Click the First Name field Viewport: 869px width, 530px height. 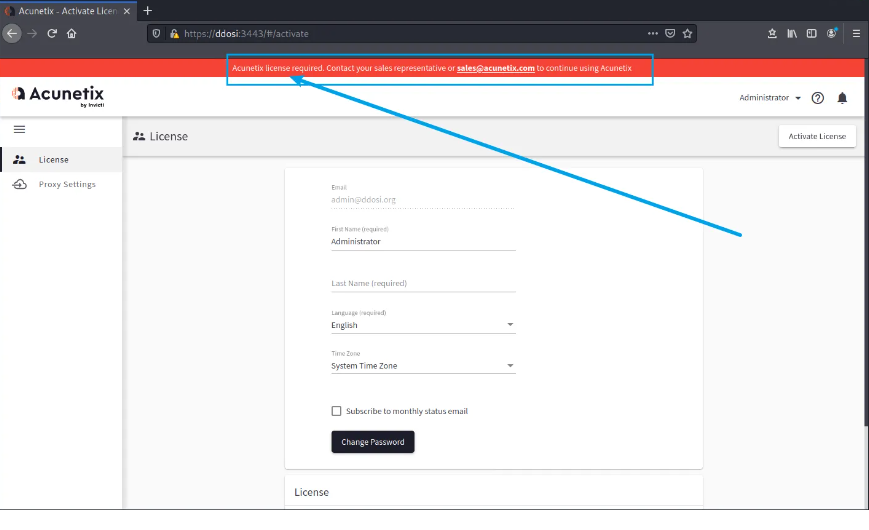[x=423, y=242]
